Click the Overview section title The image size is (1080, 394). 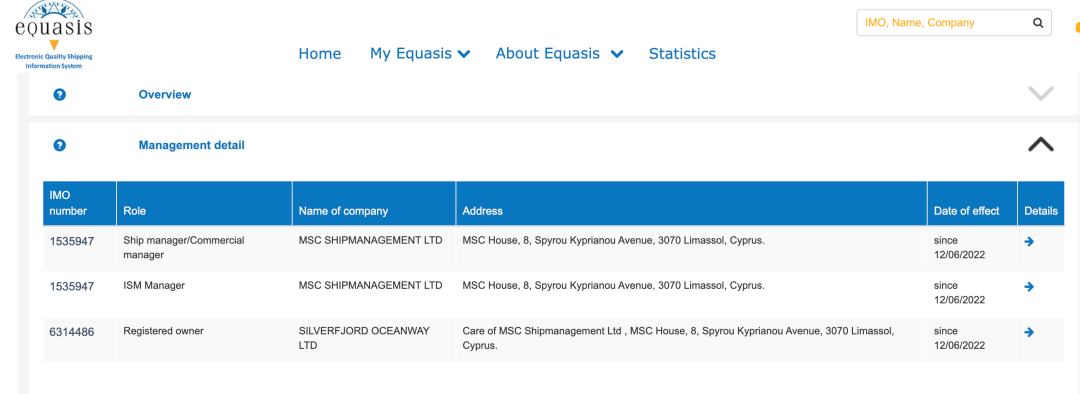(x=165, y=94)
